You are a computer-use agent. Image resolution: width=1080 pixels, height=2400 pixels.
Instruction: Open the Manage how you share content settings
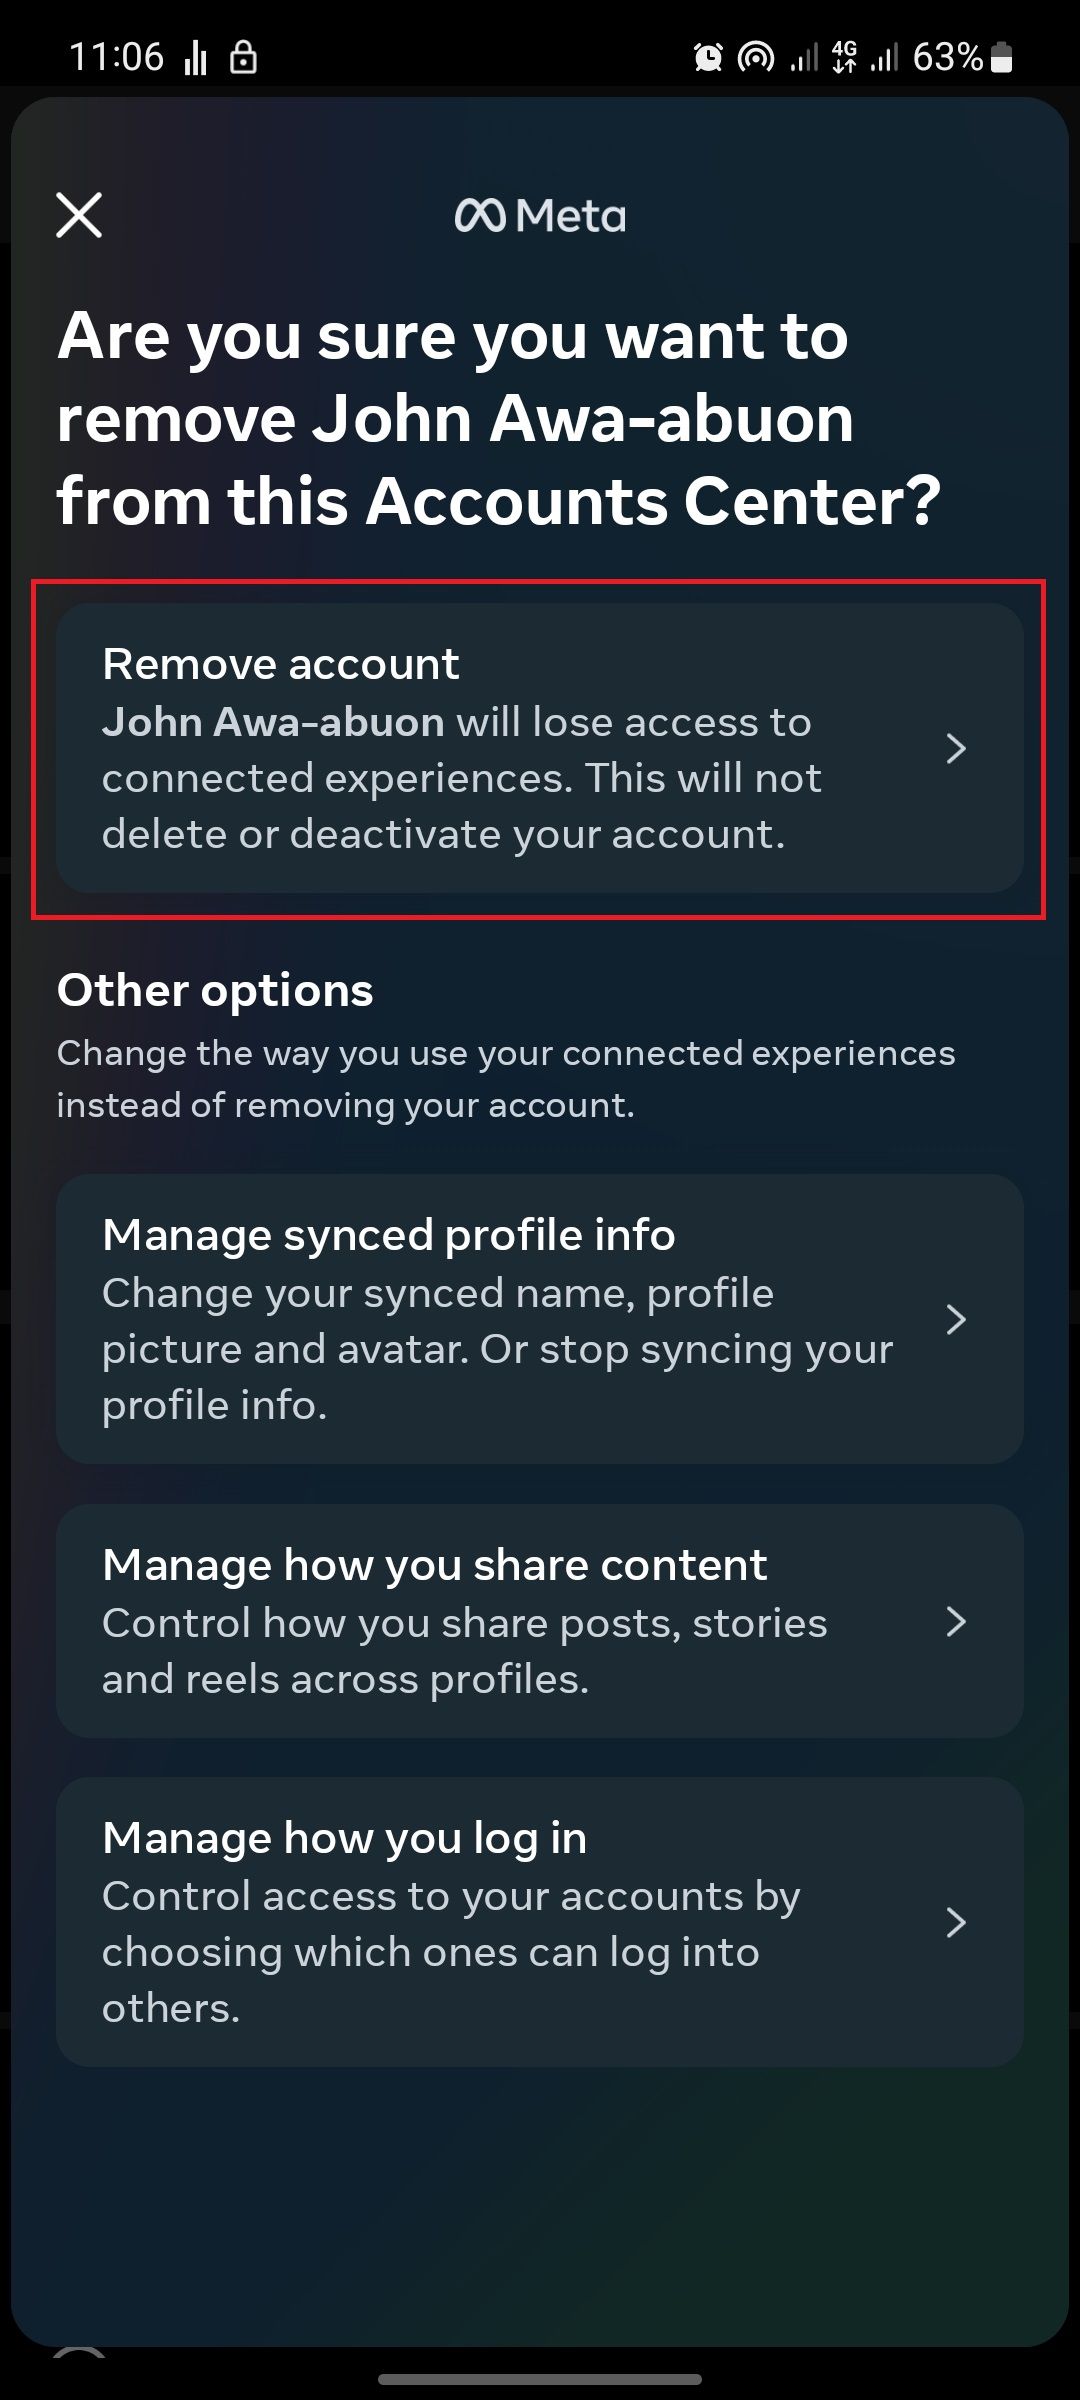coord(540,1622)
